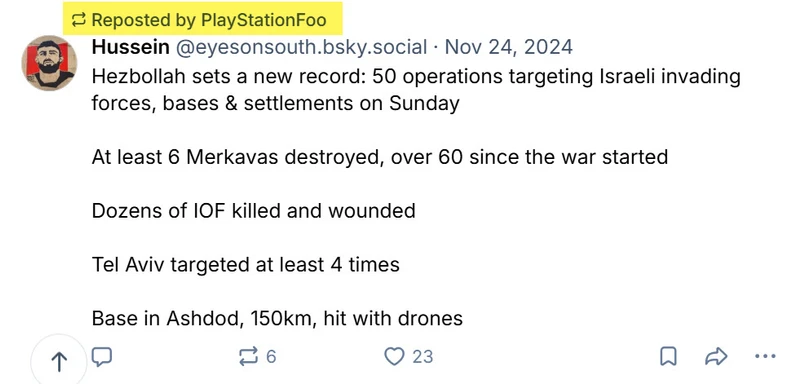Open the PlayStationFoo reposter profile link
800x384 pixels.
tap(264, 20)
